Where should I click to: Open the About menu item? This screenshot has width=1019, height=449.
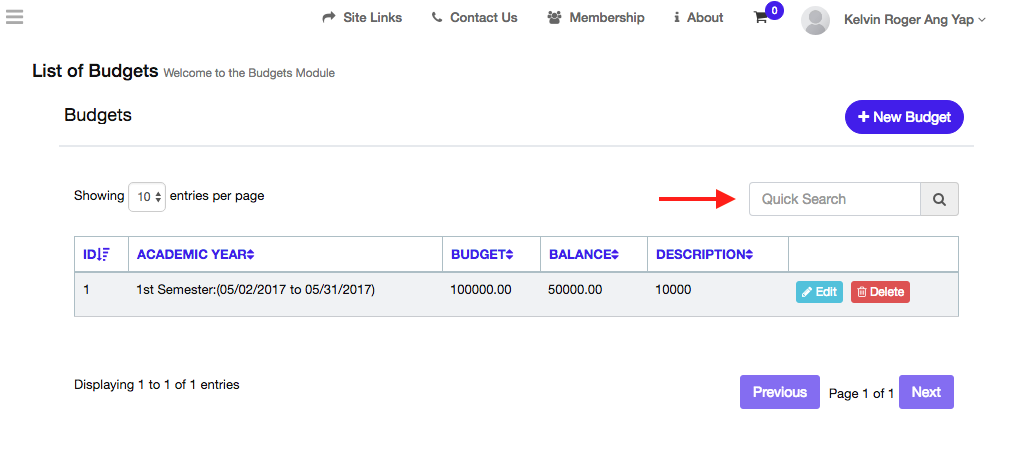699,18
